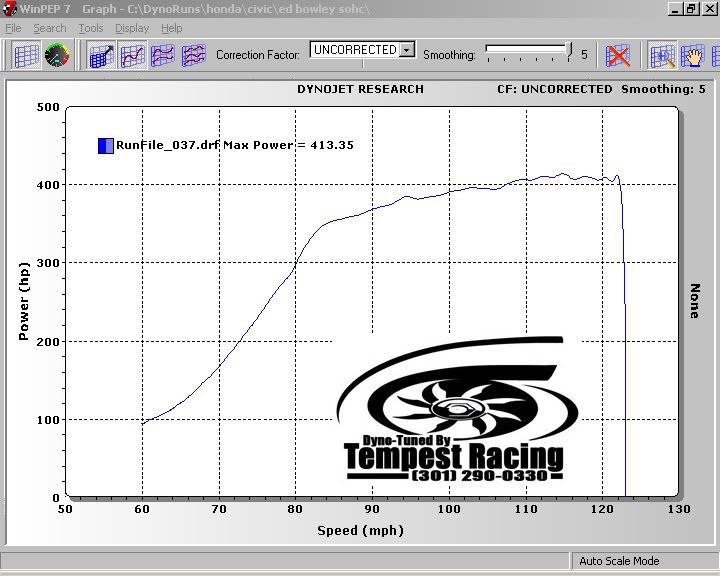
Task: Click the Speed (mph) axis label
Action: click(x=360, y=531)
